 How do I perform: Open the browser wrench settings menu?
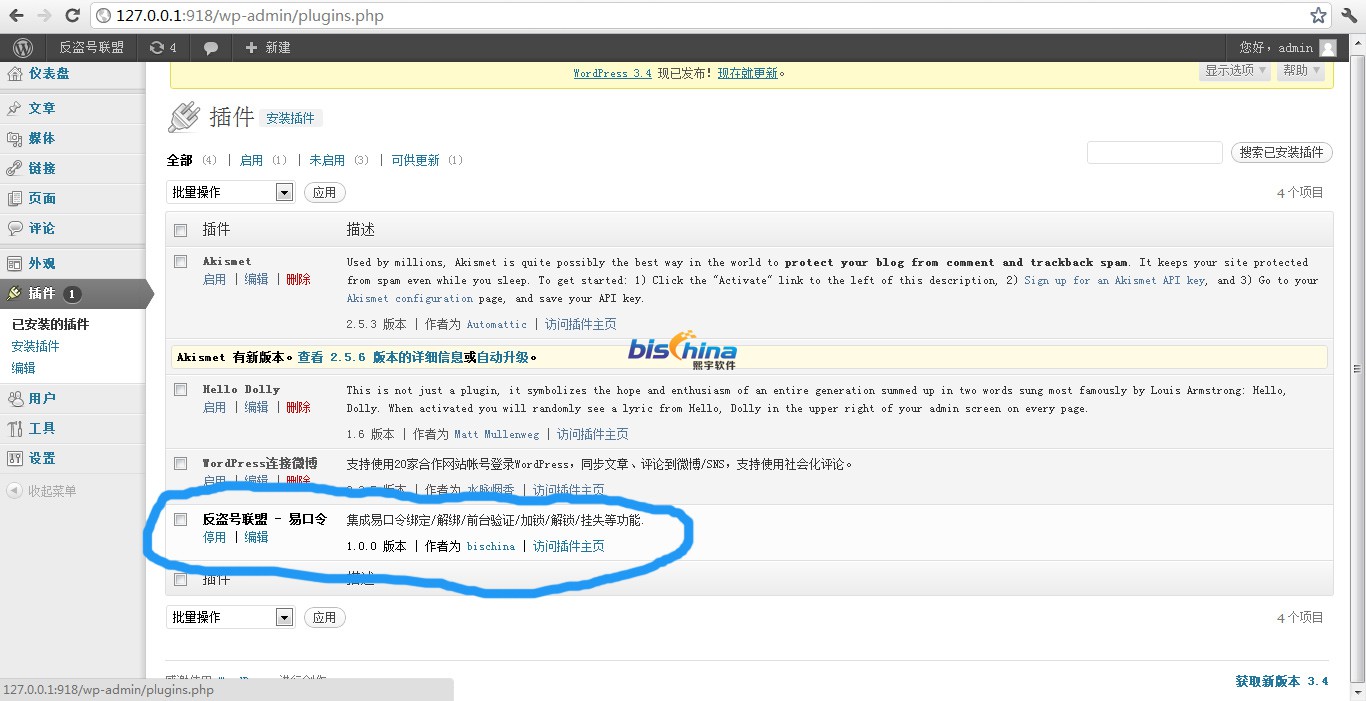point(1349,15)
